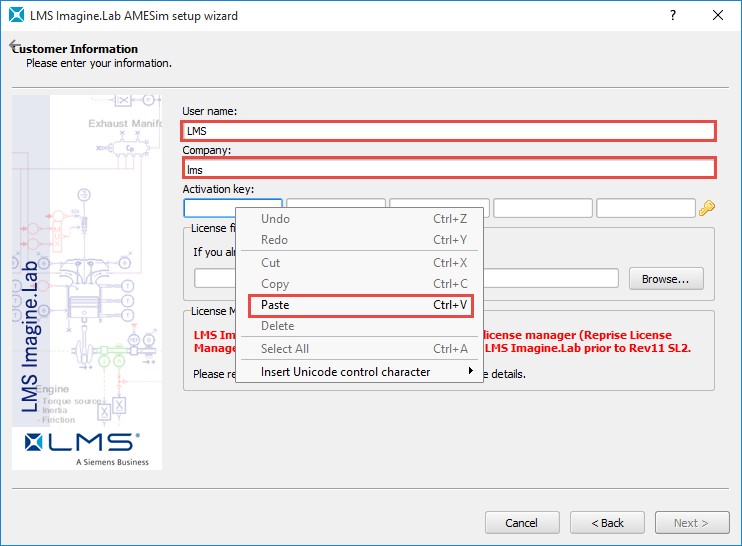
Task: Pick Cut from the context menu
Action: [270, 262]
